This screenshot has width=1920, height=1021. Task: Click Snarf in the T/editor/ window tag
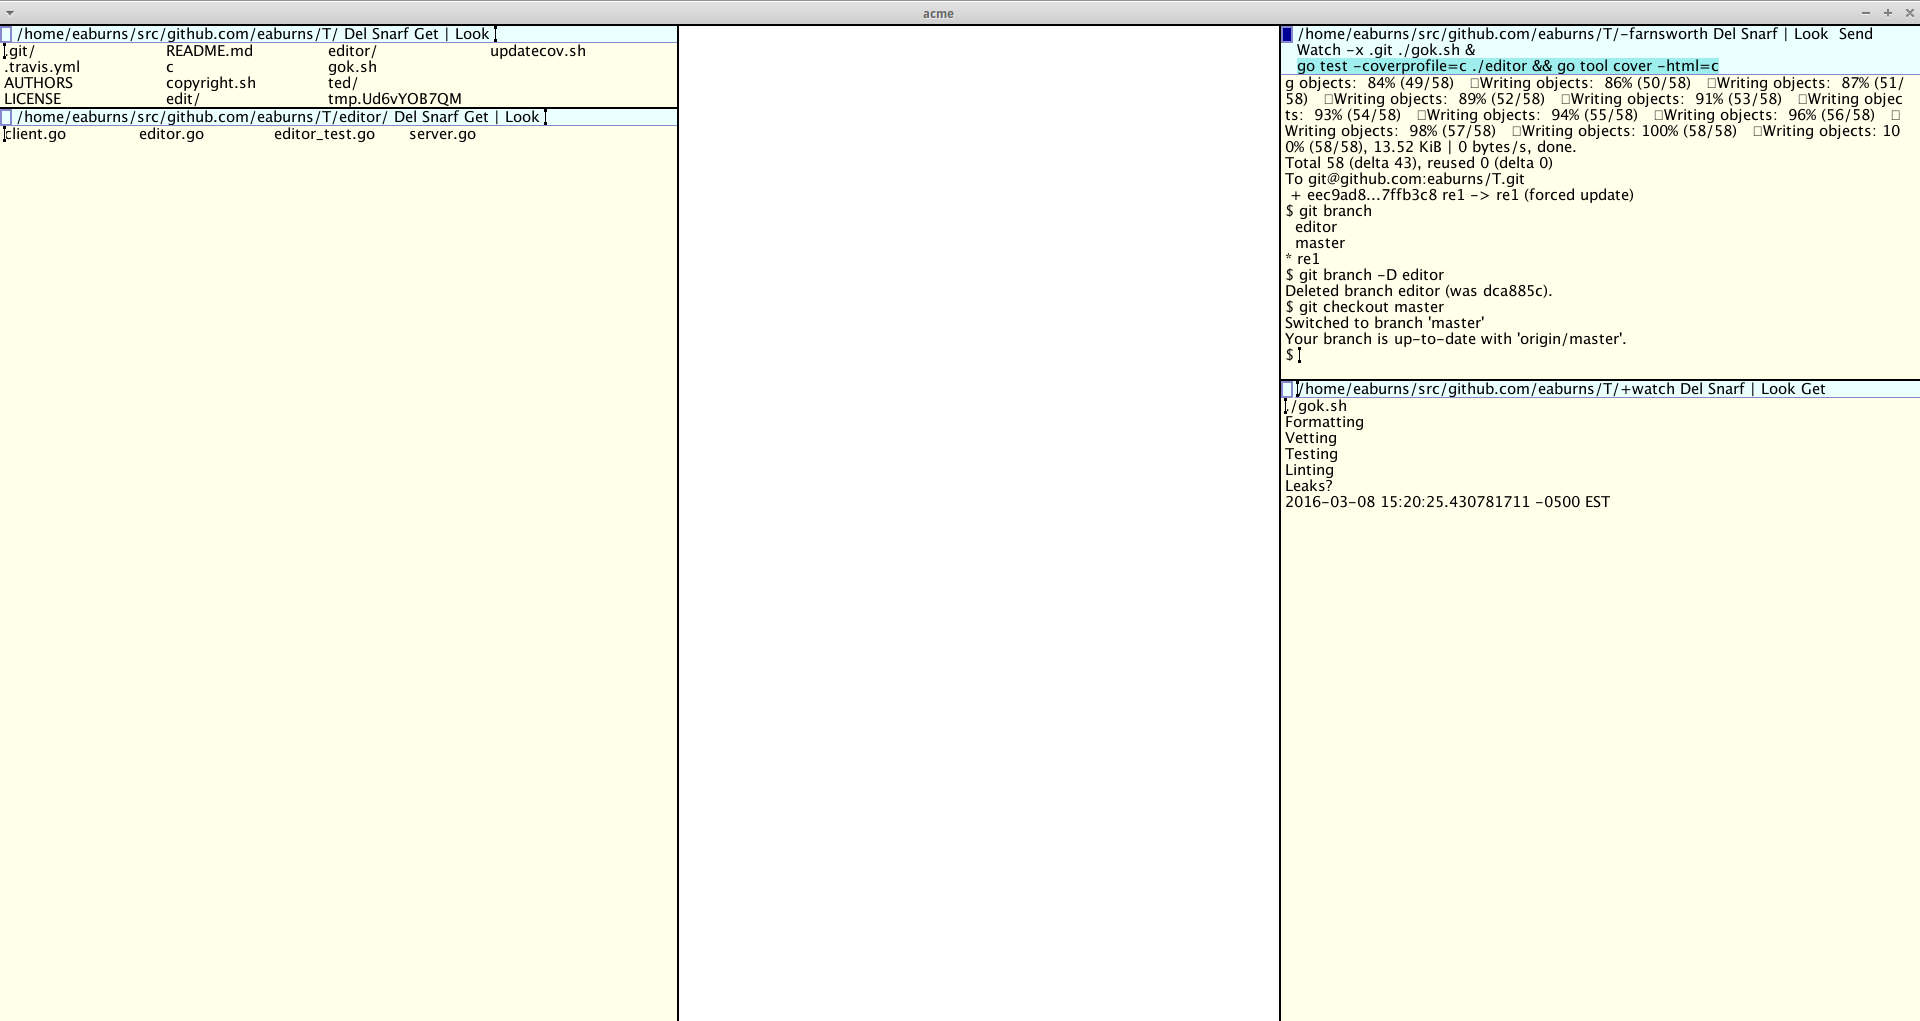click(440, 117)
